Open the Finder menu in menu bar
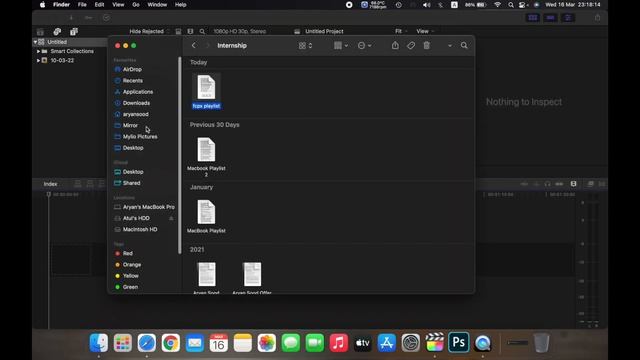Screen dimensions: 640x360 tap(61, 5)
